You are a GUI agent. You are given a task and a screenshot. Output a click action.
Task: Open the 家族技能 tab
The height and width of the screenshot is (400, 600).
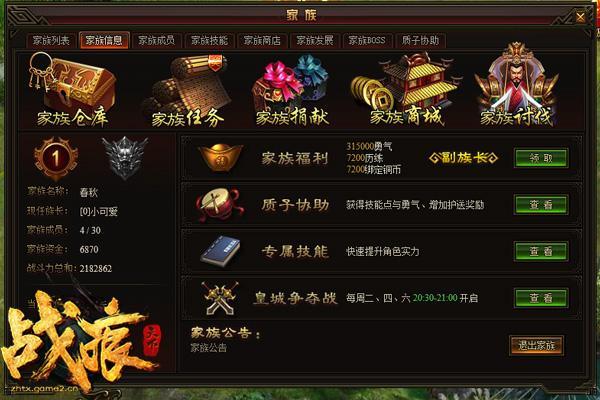click(x=209, y=40)
